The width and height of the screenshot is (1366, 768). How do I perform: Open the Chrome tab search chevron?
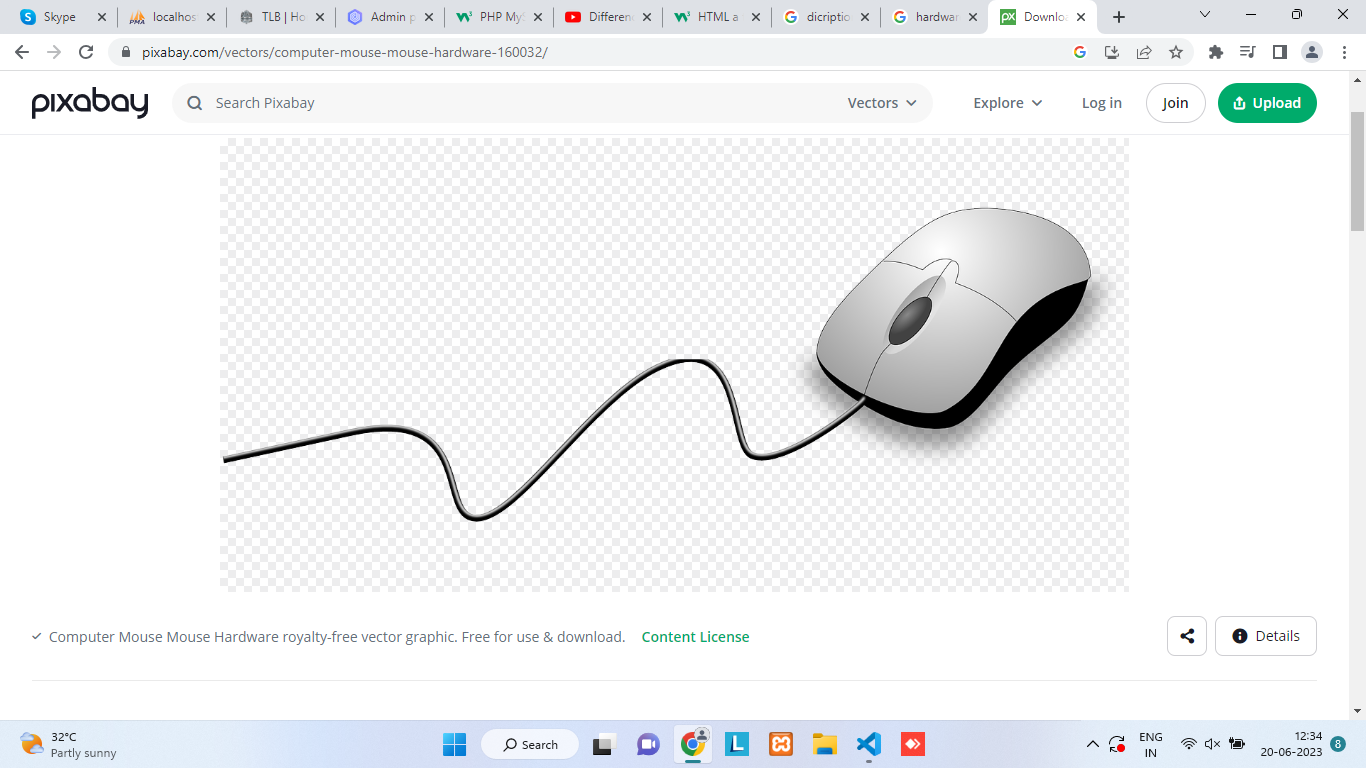1205,15
